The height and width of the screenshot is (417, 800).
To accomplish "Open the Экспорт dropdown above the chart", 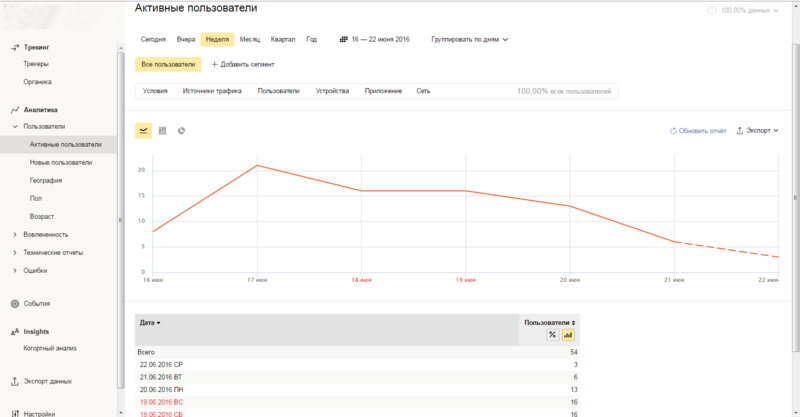I will tap(758, 130).
